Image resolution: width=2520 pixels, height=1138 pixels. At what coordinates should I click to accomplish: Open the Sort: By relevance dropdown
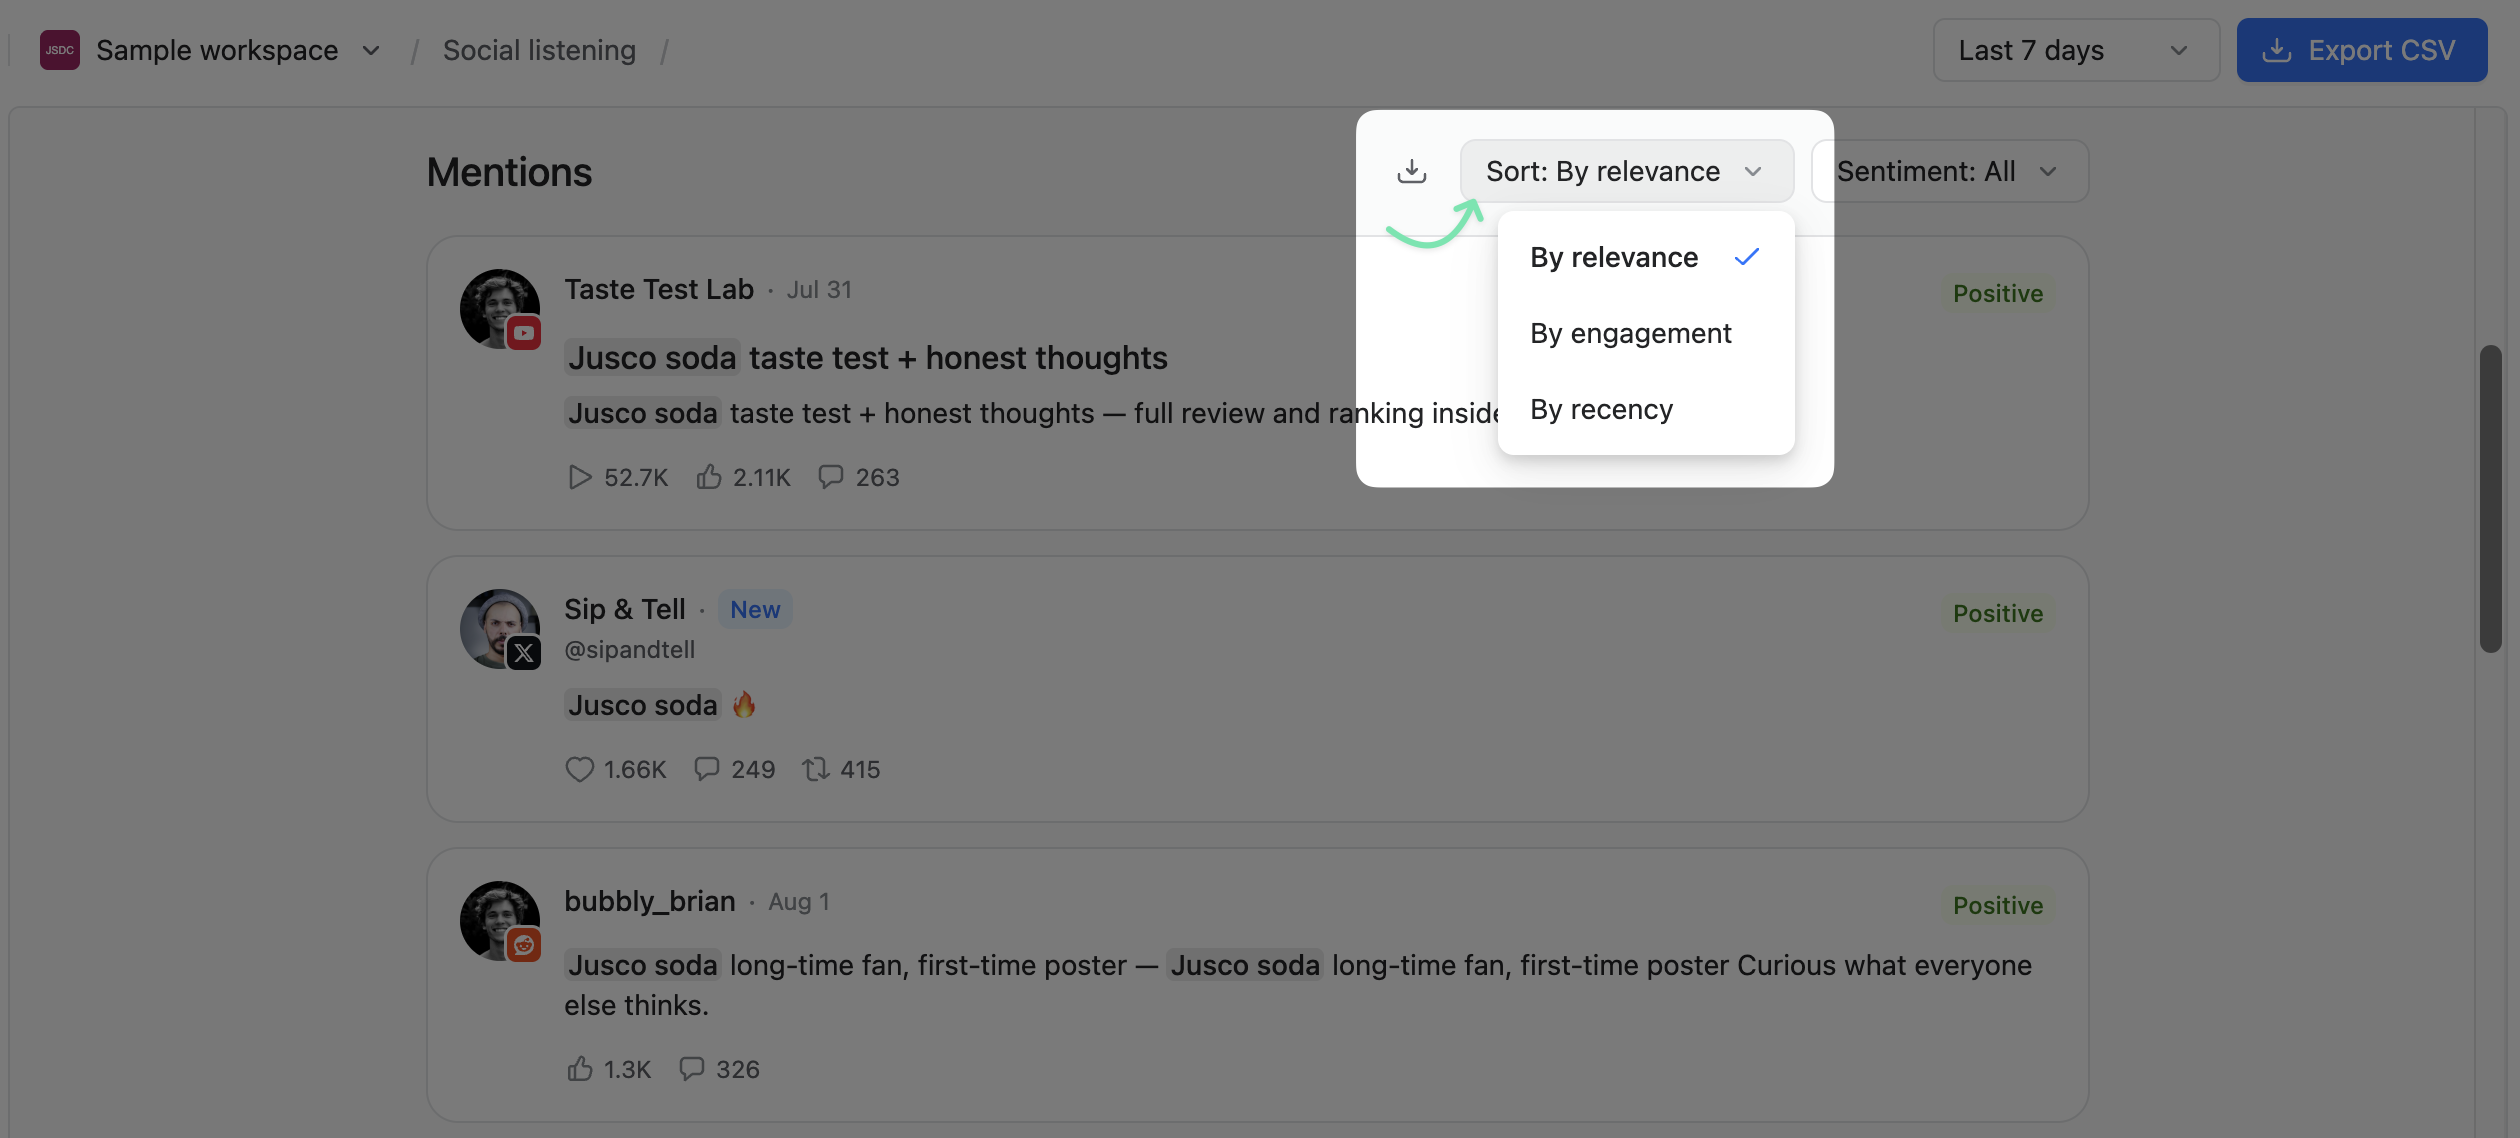[x=1626, y=171]
